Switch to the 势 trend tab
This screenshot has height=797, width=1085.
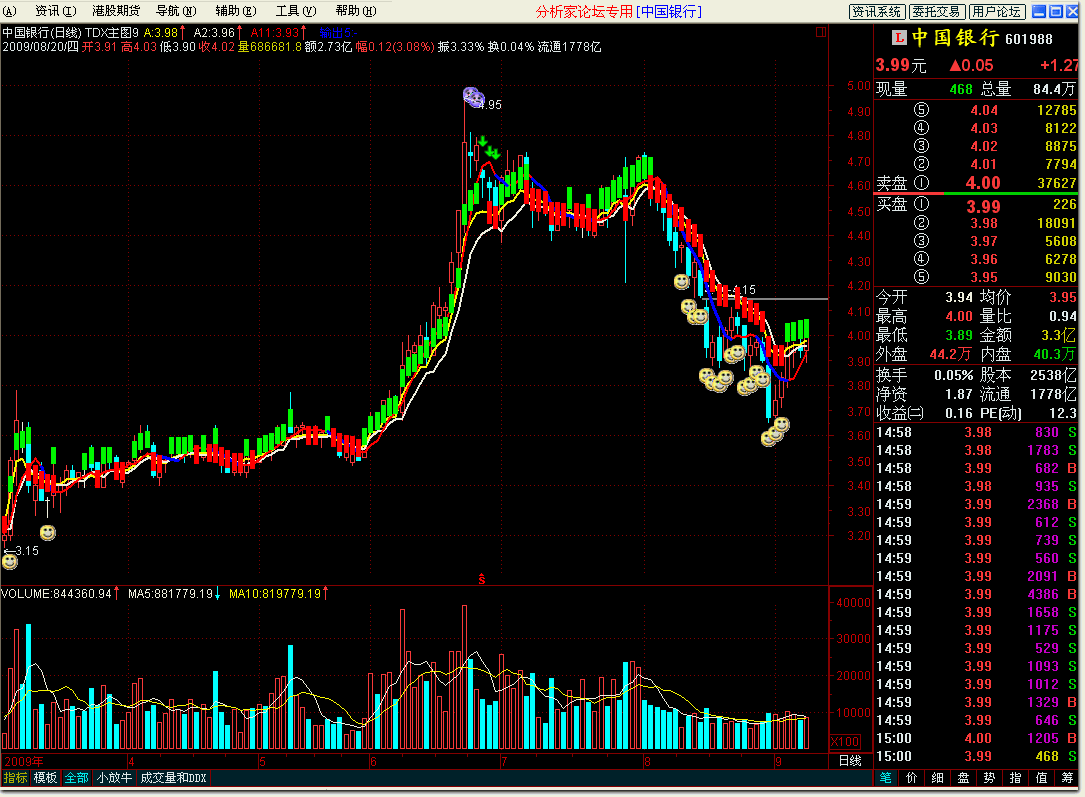click(x=990, y=778)
